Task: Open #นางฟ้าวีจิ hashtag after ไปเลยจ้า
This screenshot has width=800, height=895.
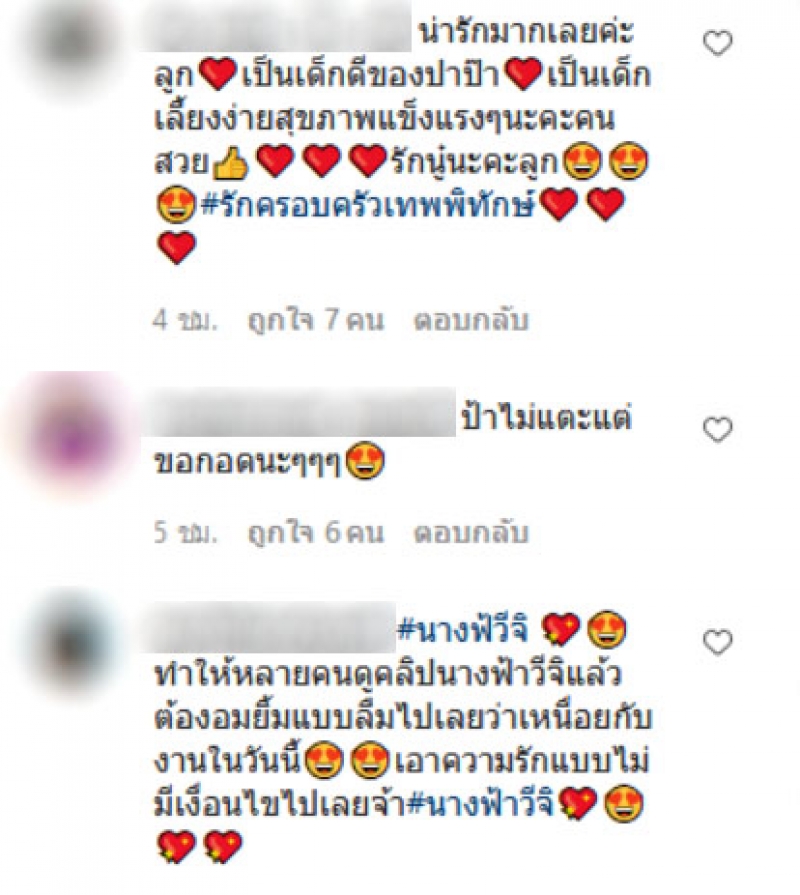Action: coord(481,805)
